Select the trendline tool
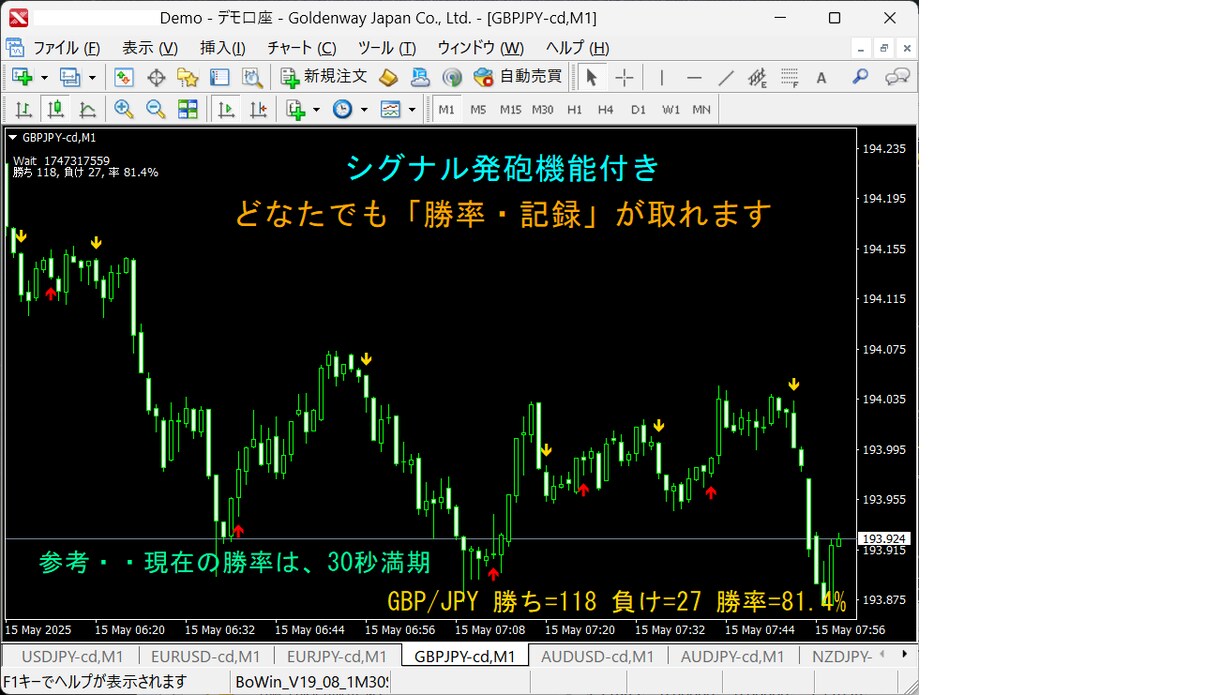Screen dimensions: 1220x695 (x=726, y=77)
